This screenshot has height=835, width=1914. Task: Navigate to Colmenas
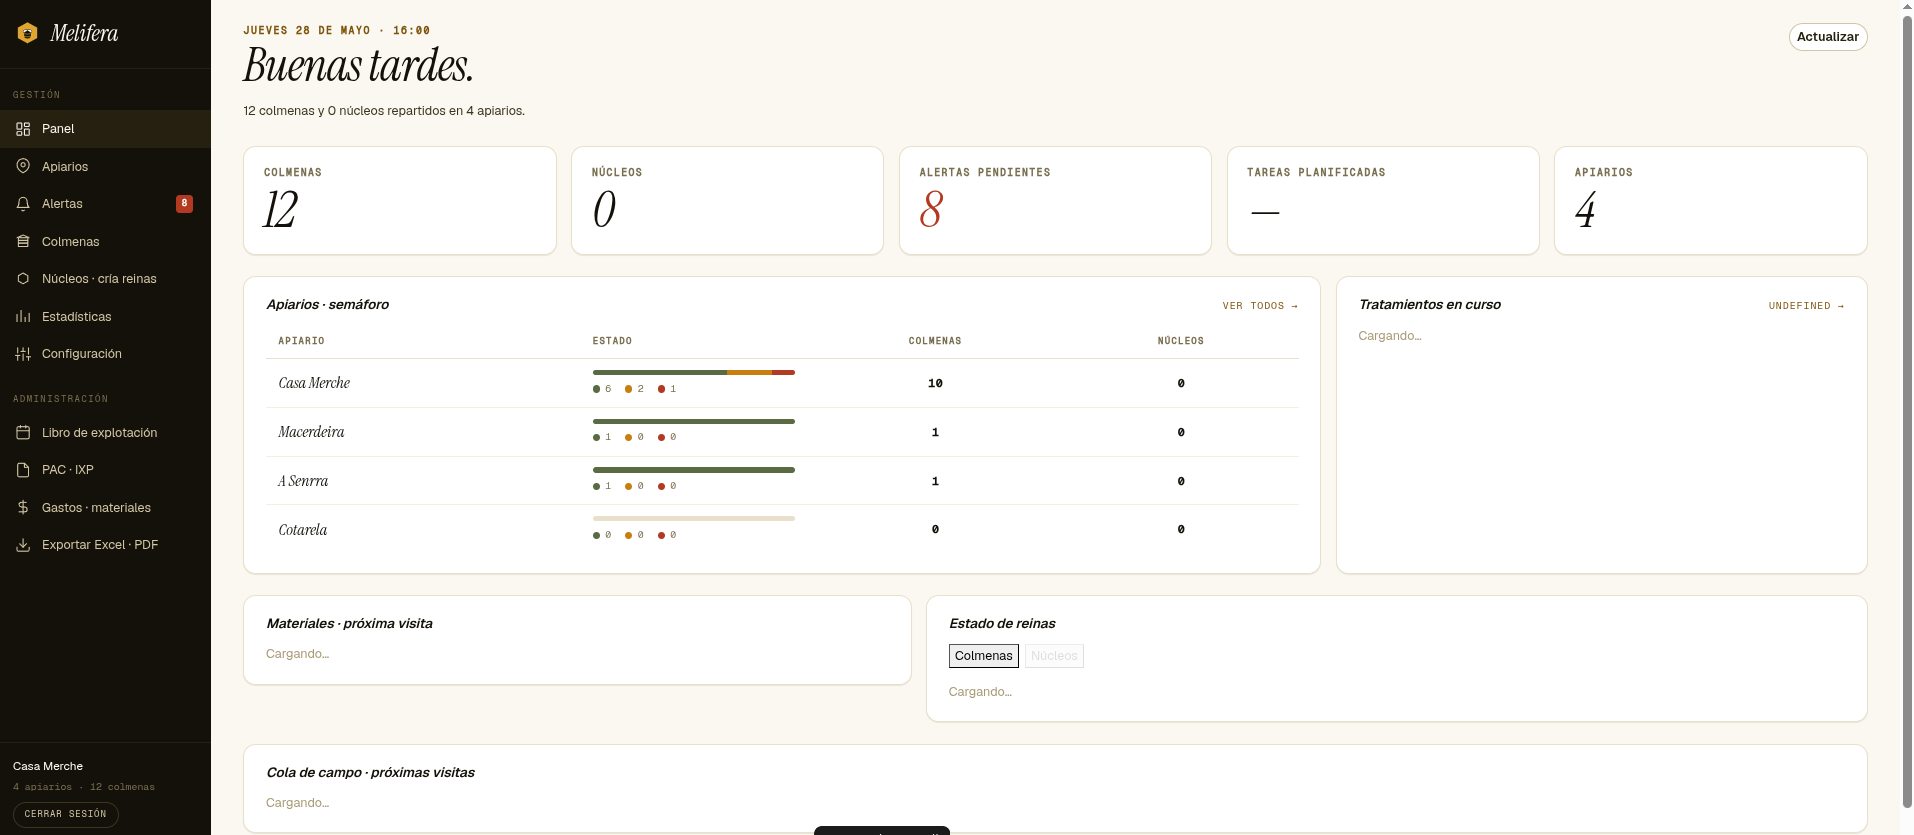(105, 241)
